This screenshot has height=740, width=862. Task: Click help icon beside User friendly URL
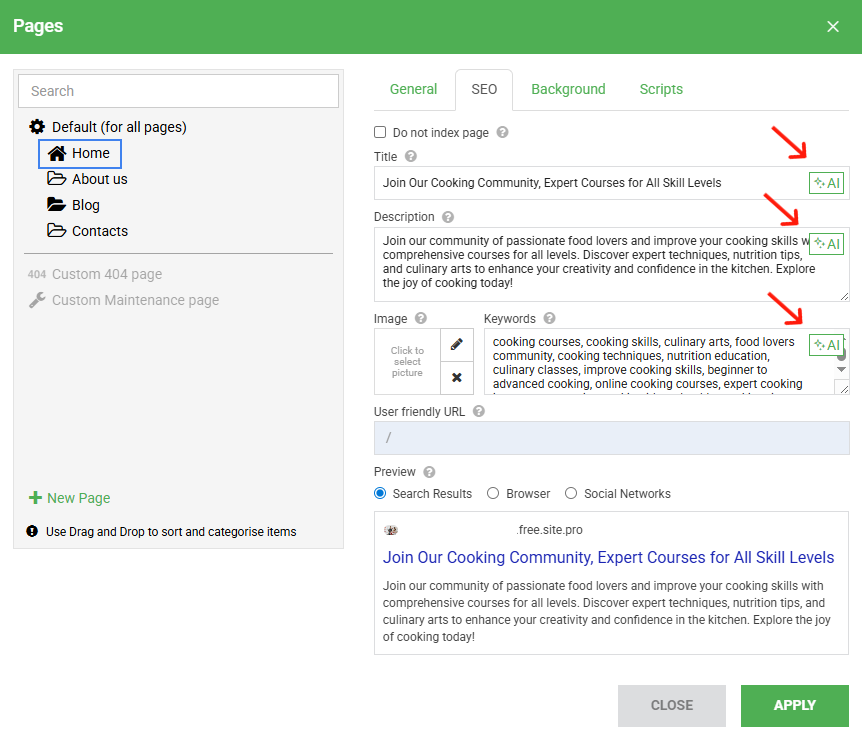(x=479, y=411)
